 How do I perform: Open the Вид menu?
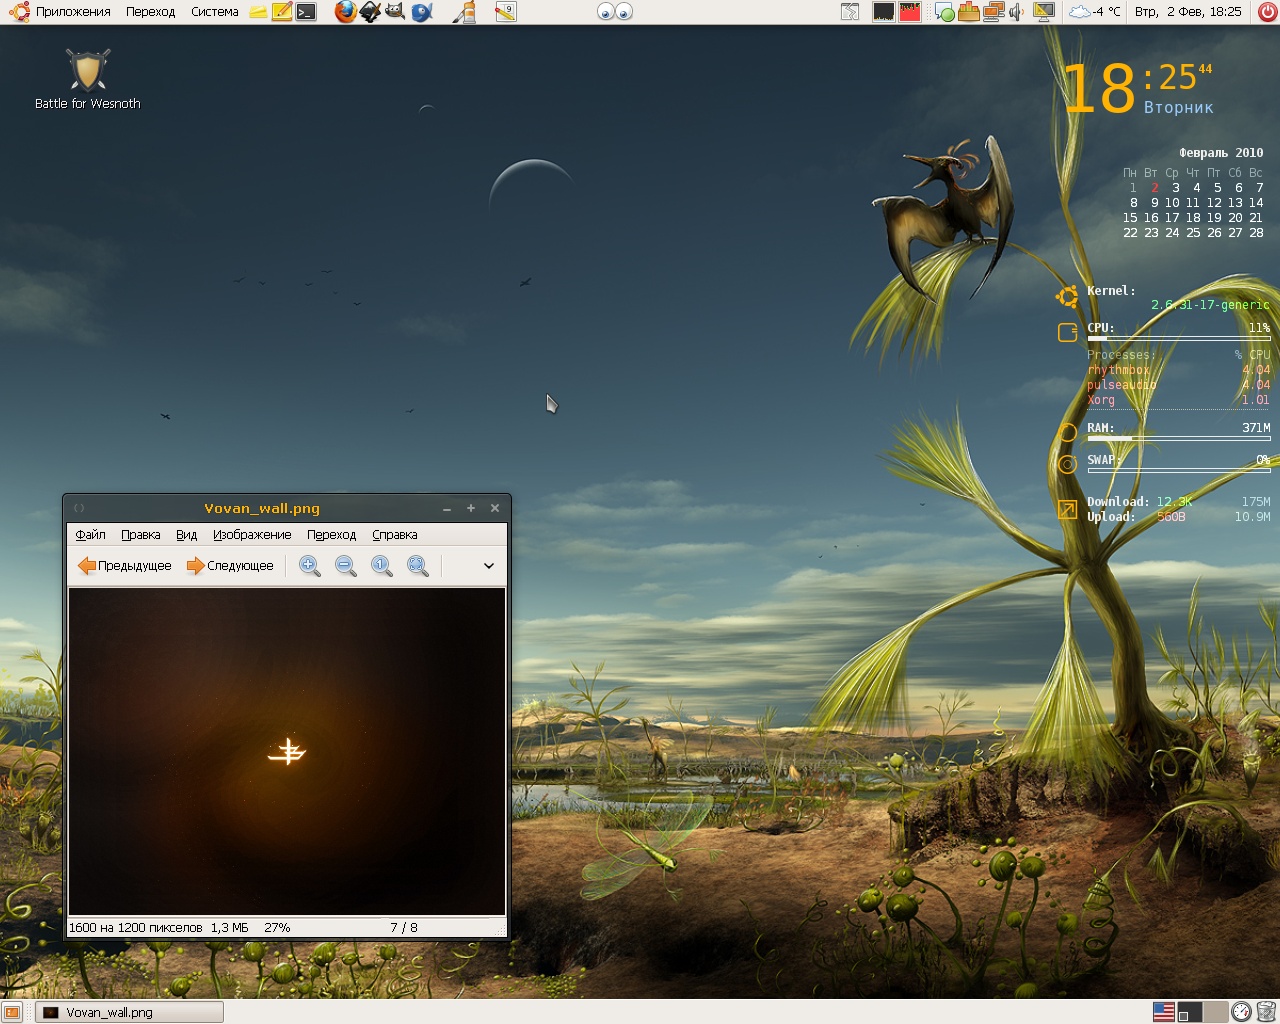click(x=186, y=535)
